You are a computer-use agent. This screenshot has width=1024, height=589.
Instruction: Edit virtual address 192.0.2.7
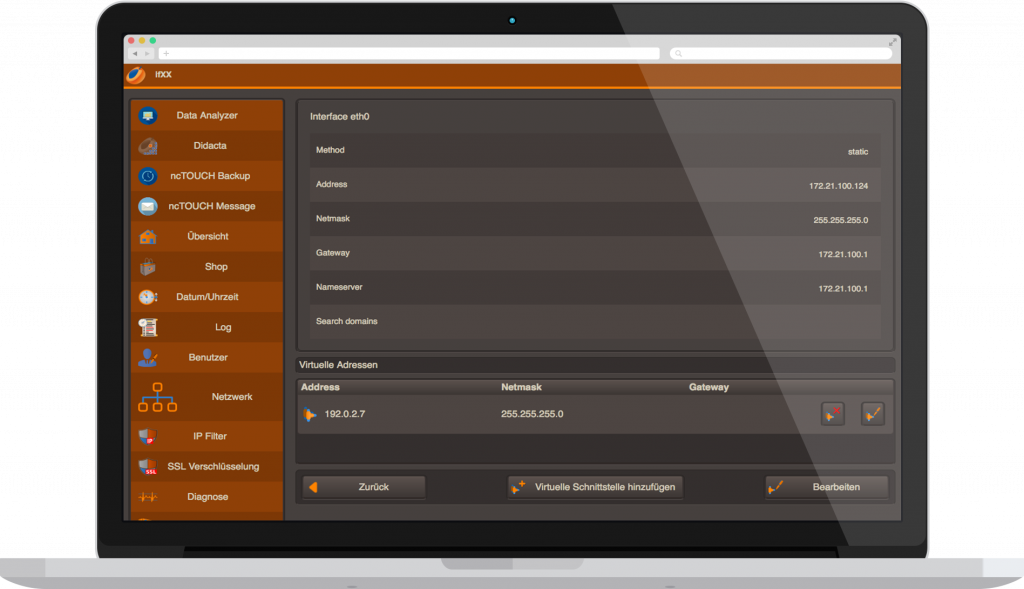[x=872, y=414]
